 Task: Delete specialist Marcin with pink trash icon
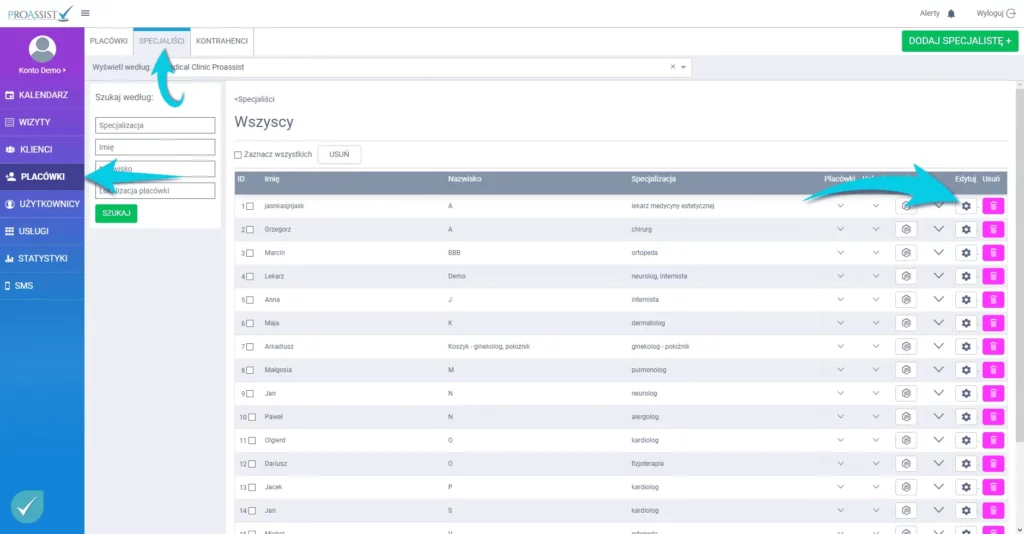click(993, 252)
